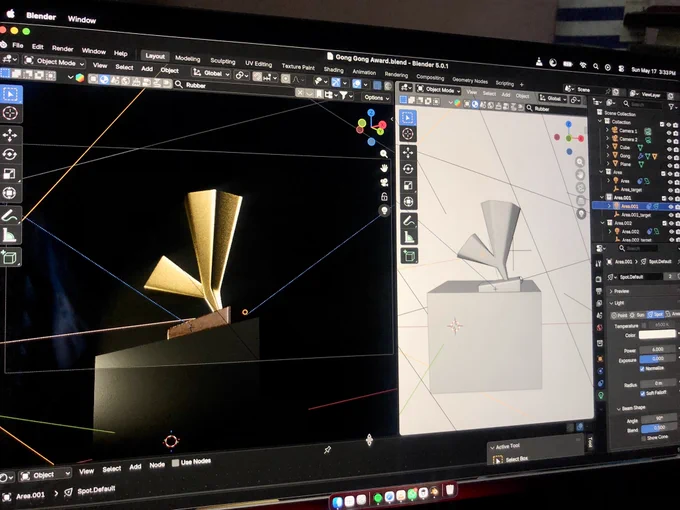Click the pan hand icon in left viewport
680x510 pixels.
(x=384, y=168)
